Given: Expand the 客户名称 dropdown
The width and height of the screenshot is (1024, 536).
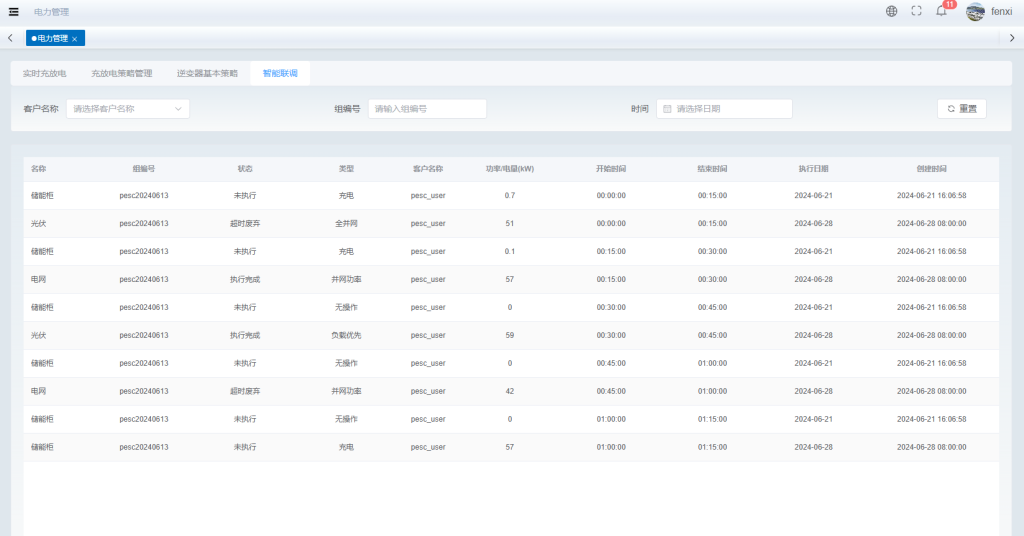Looking at the screenshot, I should click(128, 108).
